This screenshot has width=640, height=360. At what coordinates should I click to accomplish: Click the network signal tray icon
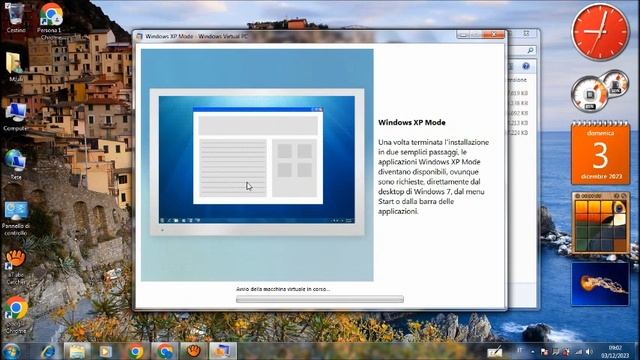tap(578, 351)
